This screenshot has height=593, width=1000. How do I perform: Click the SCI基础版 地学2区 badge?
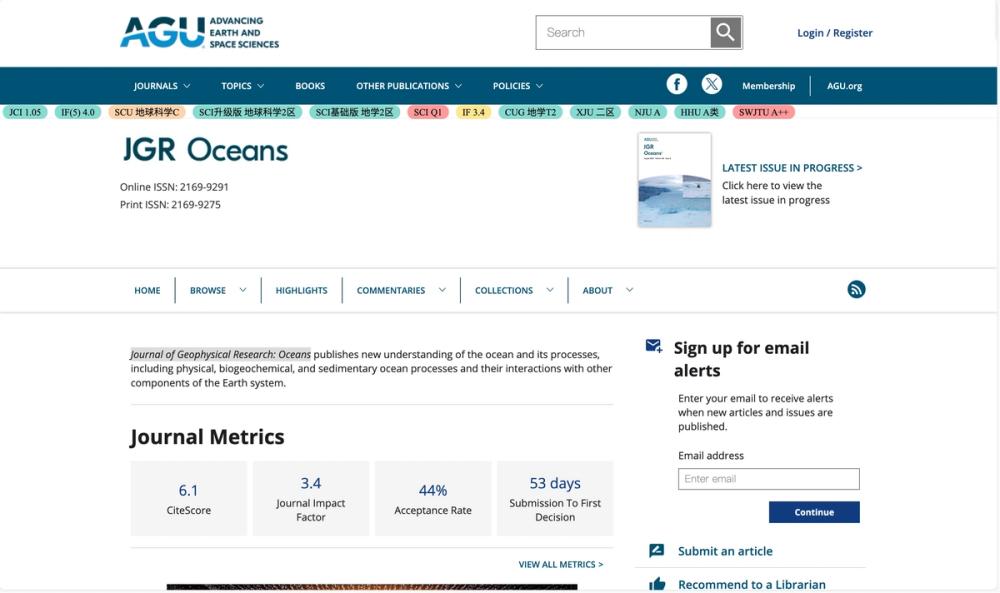[355, 112]
